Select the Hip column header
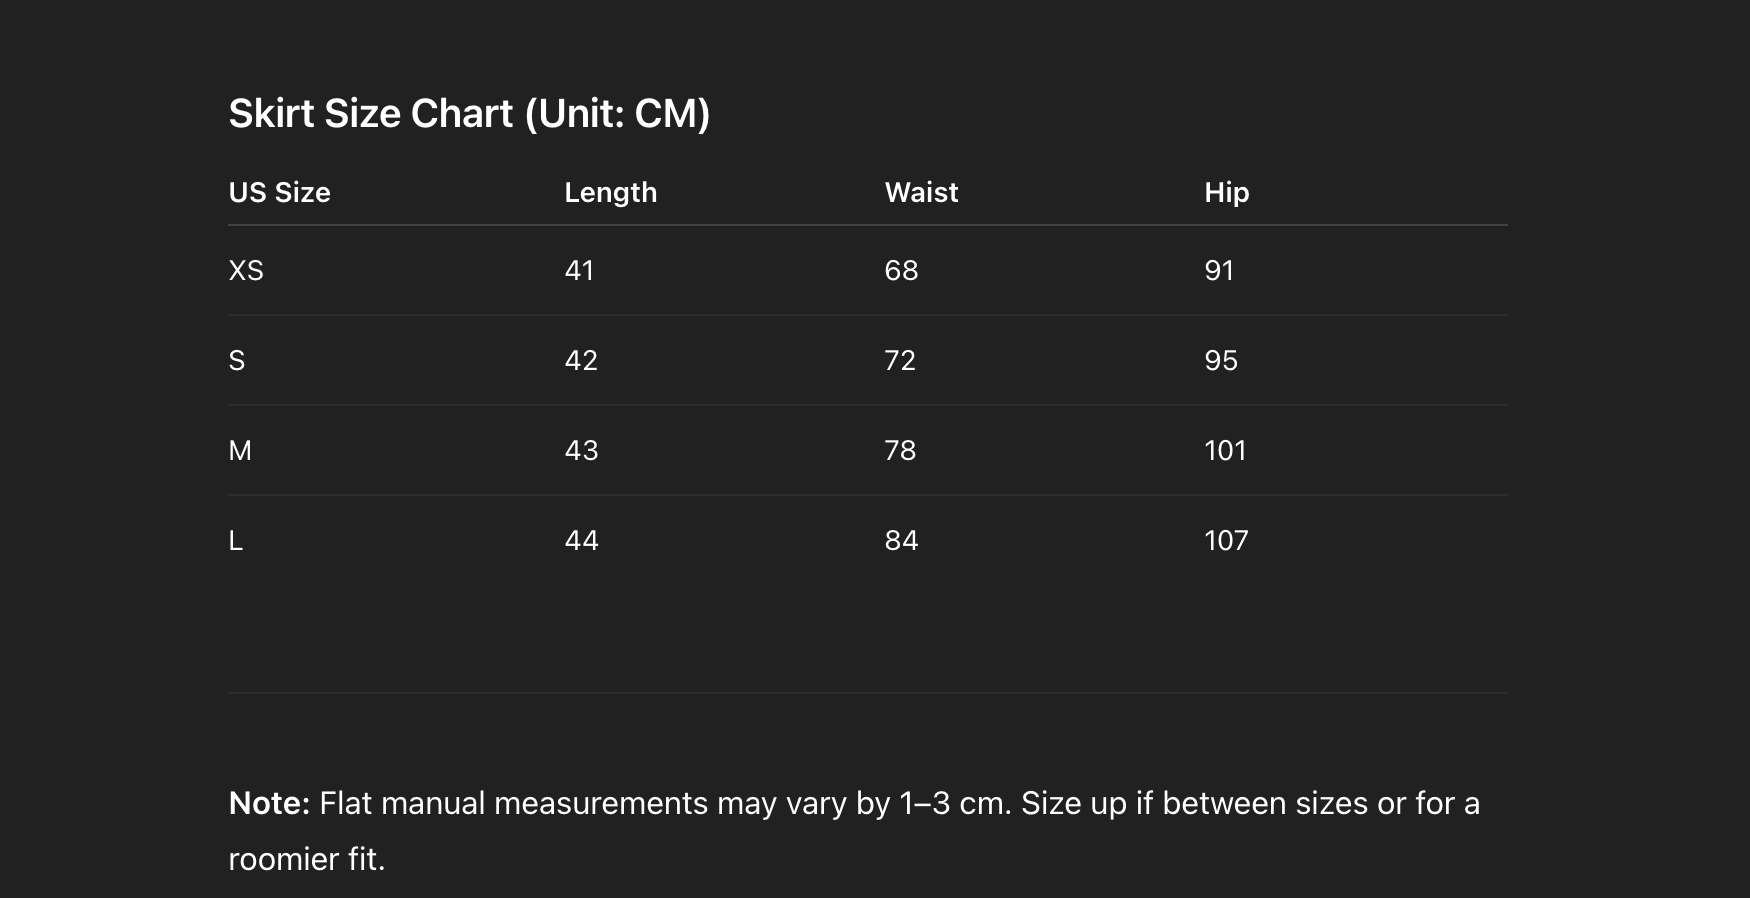The height and width of the screenshot is (898, 1750). (1227, 192)
